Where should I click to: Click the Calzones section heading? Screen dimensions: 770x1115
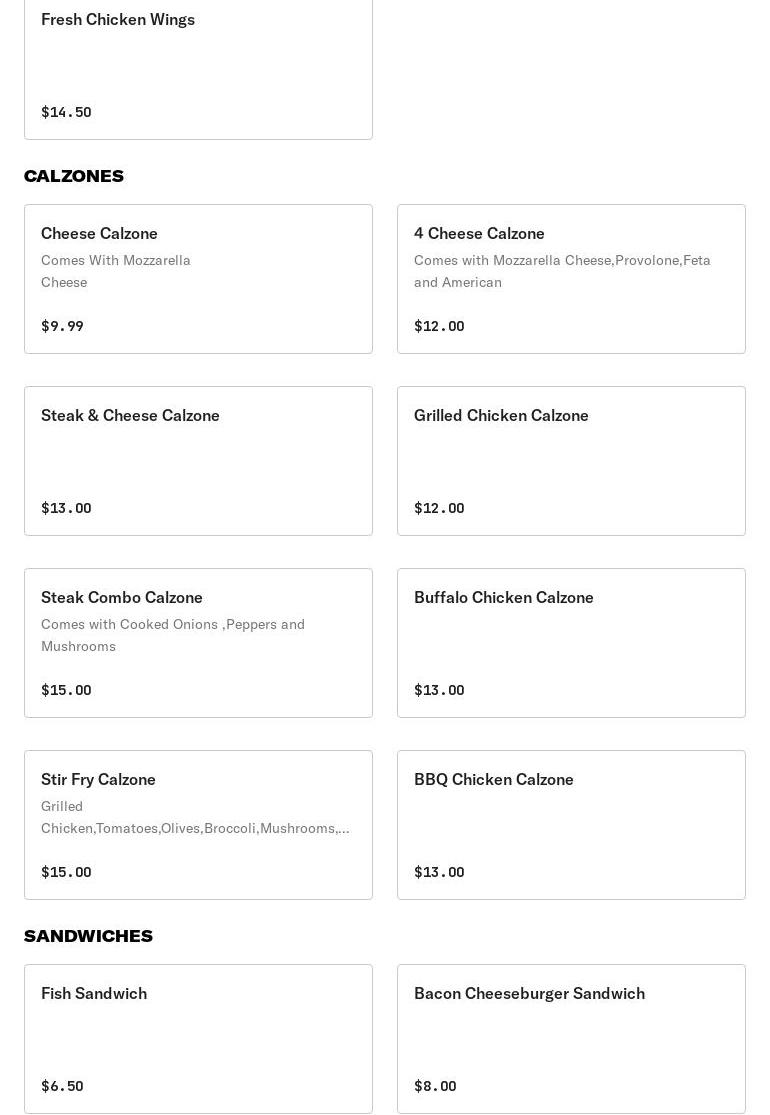(x=74, y=176)
